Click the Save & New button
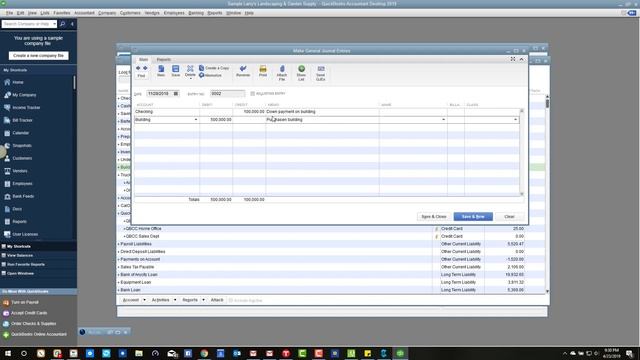 473,217
